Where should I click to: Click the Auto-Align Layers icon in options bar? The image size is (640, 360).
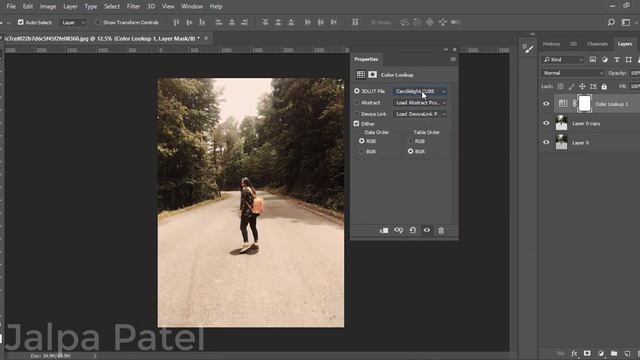click(355, 22)
